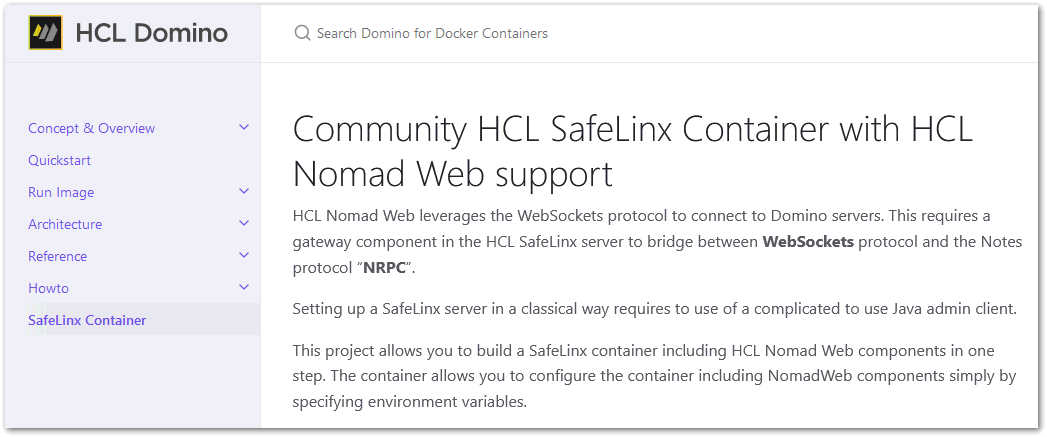This screenshot has height=437, width=1047.
Task: Expand the Run Image chevron
Action: [244, 192]
